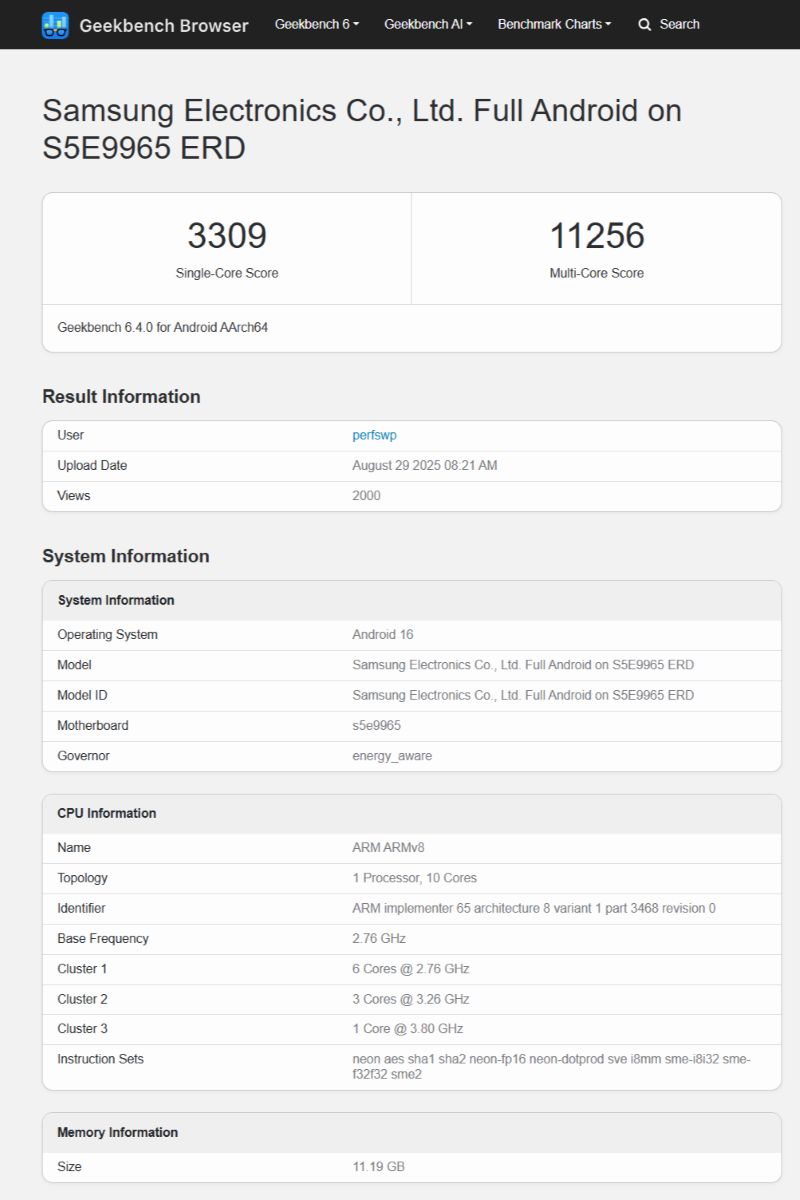Click Cluster 2 value 3 Cores @ 3.26 GHz
800x1200 pixels.
(x=411, y=999)
